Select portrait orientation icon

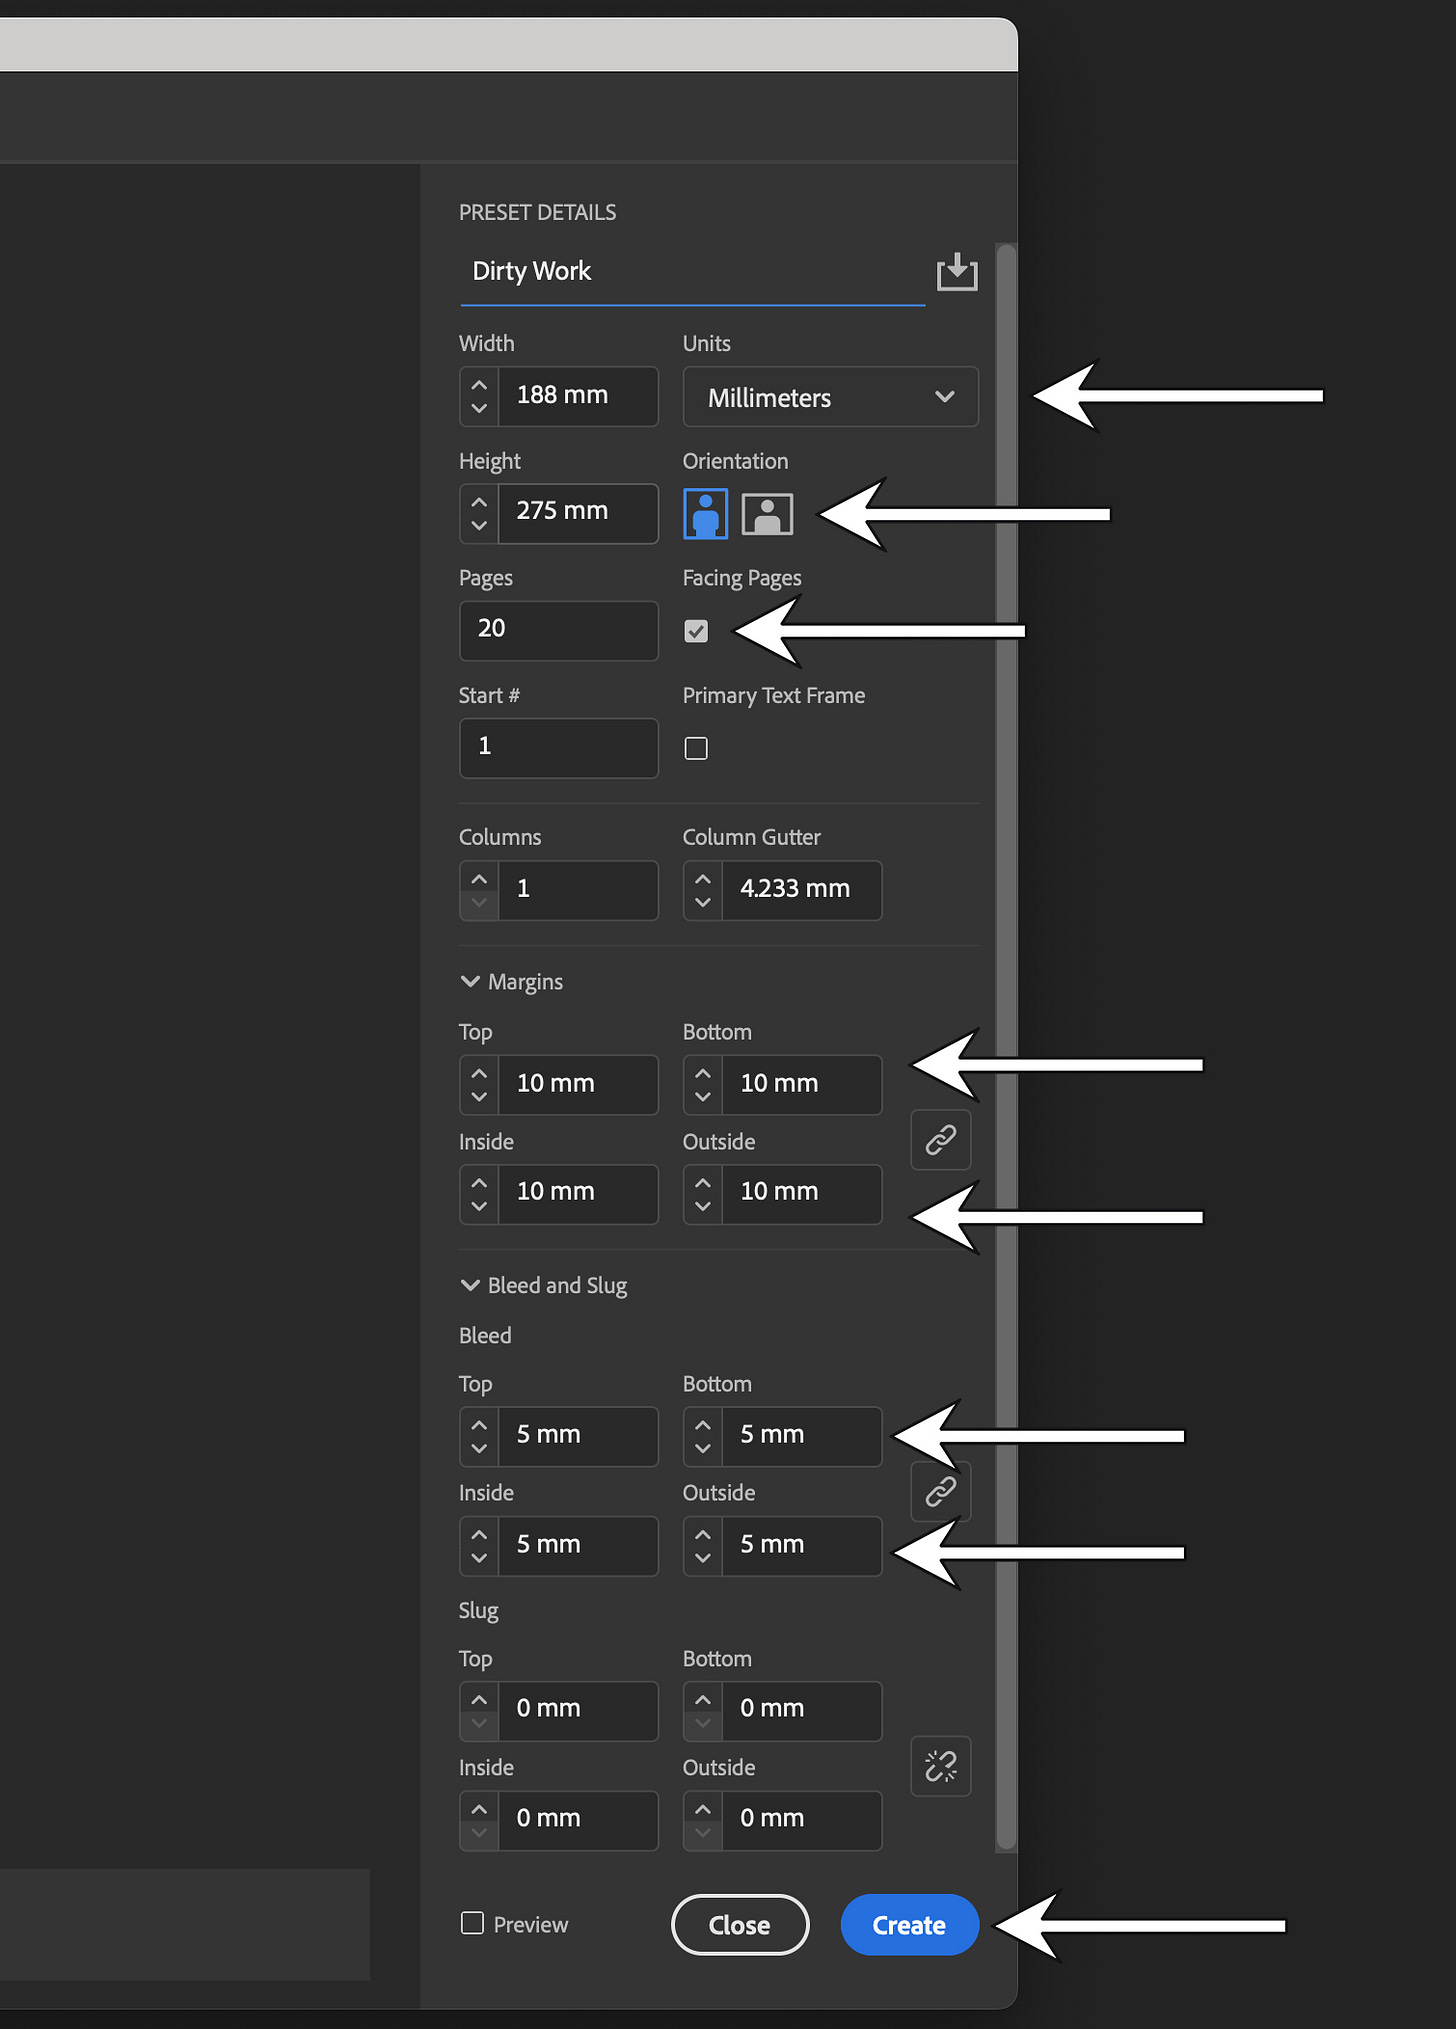coord(706,514)
